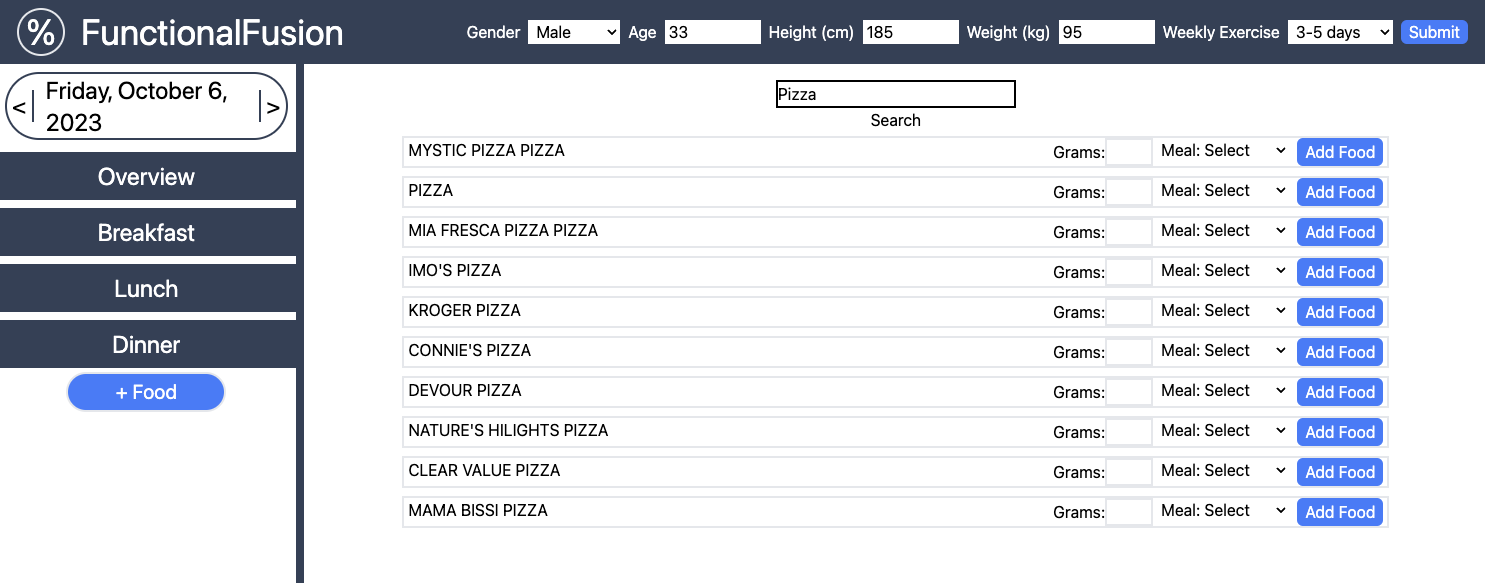The width and height of the screenshot is (1485, 583).
Task: Click the Search button below the field
Action: (895, 120)
